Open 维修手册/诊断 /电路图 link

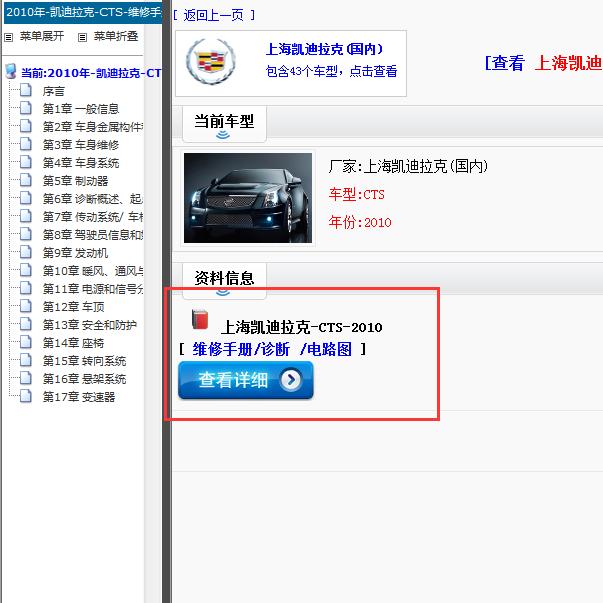pos(272,349)
